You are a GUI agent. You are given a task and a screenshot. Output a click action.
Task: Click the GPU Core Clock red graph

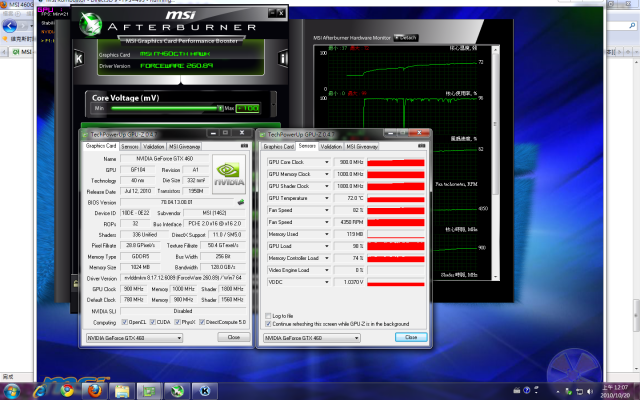396,162
